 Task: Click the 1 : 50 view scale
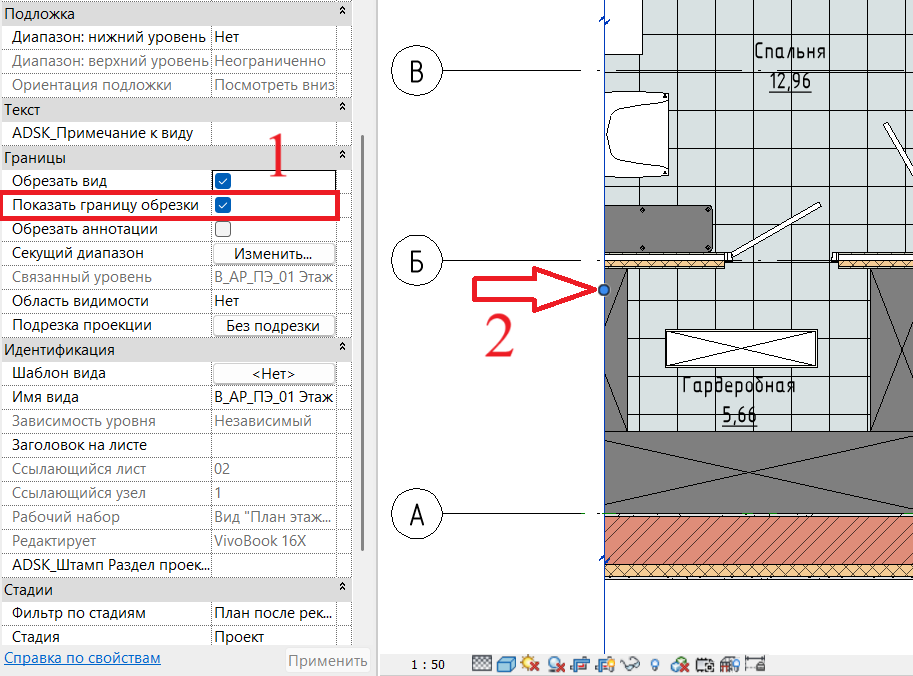coord(427,664)
